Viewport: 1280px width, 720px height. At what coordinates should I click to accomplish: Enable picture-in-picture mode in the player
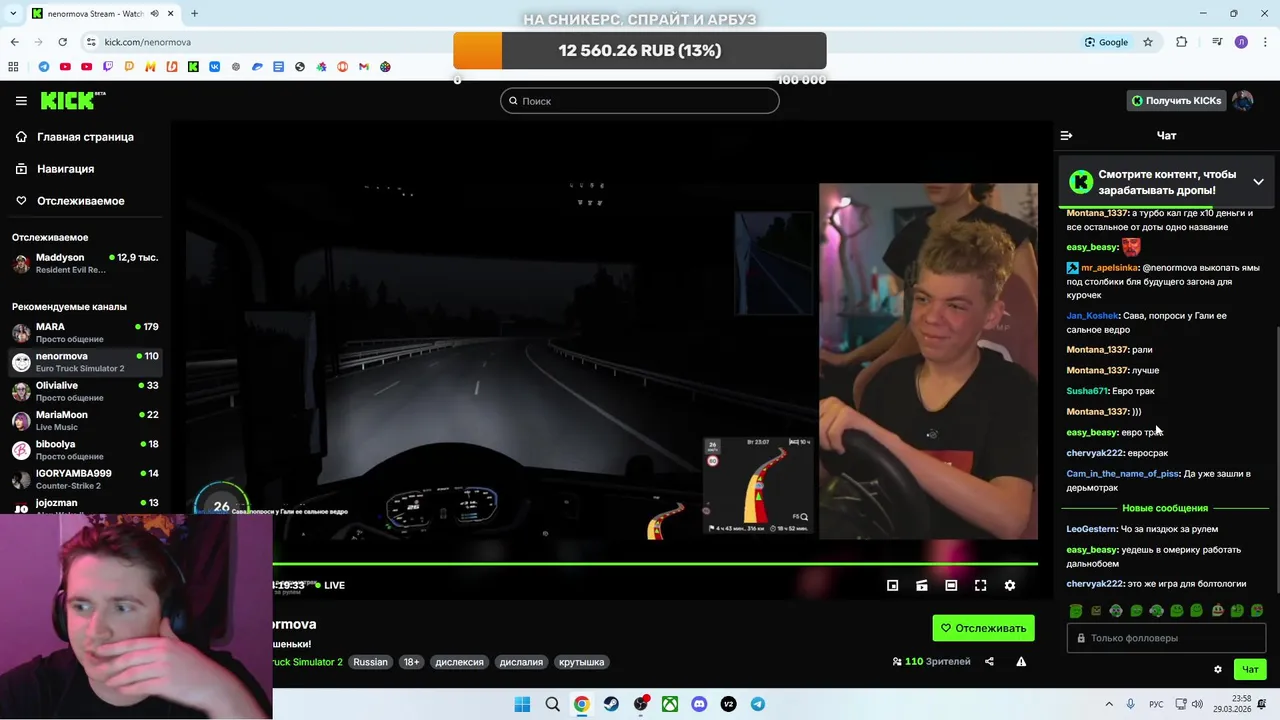[x=893, y=586]
